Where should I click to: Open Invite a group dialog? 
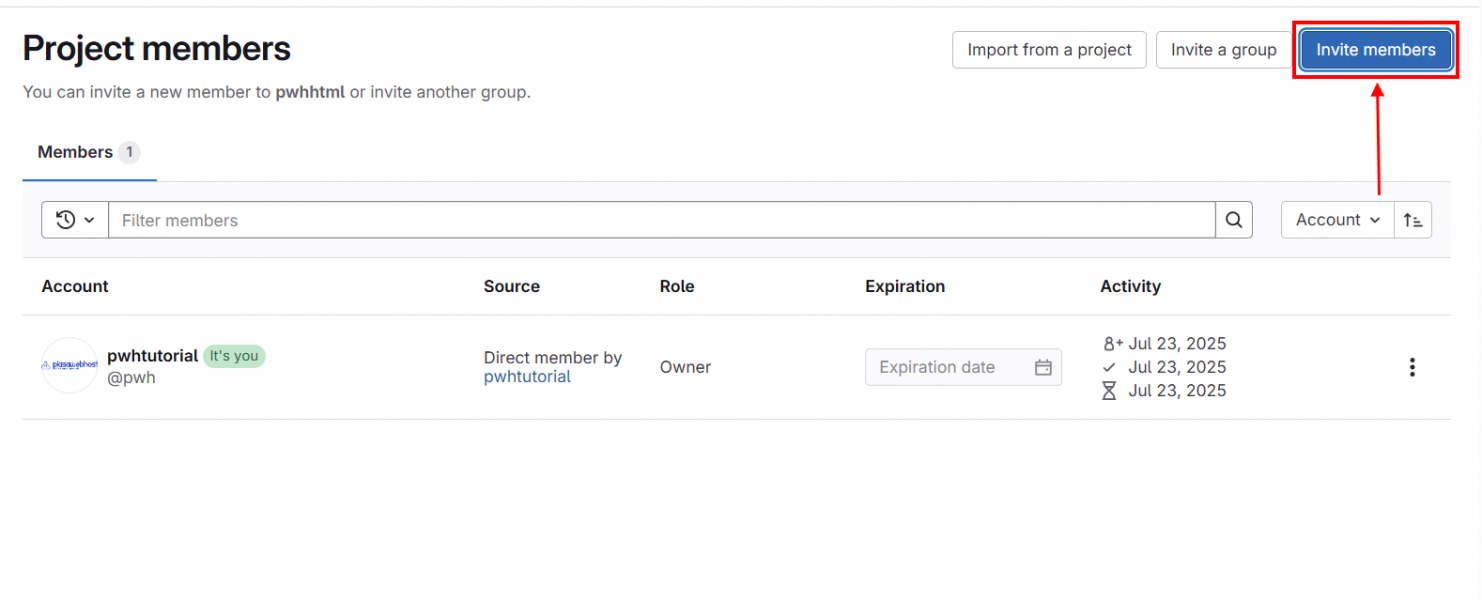pos(1224,50)
